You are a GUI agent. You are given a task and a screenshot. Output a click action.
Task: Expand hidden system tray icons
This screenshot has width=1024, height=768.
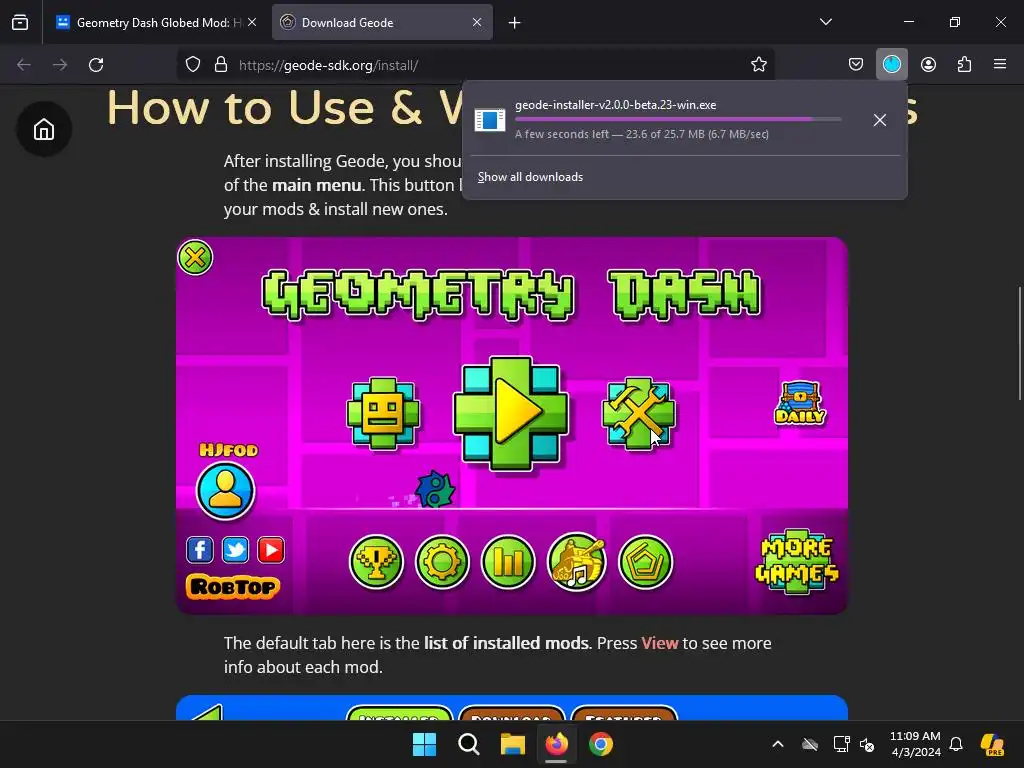(778, 744)
